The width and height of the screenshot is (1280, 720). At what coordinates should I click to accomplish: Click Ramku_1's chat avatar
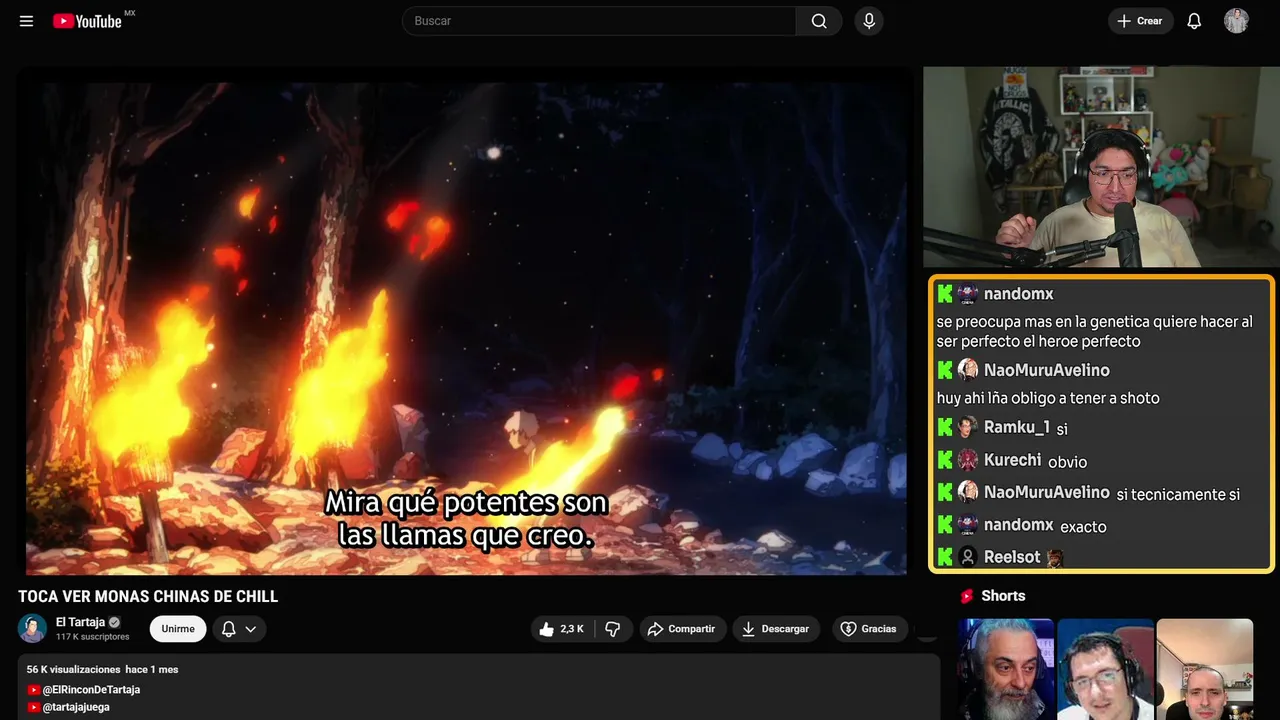tap(968, 428)
